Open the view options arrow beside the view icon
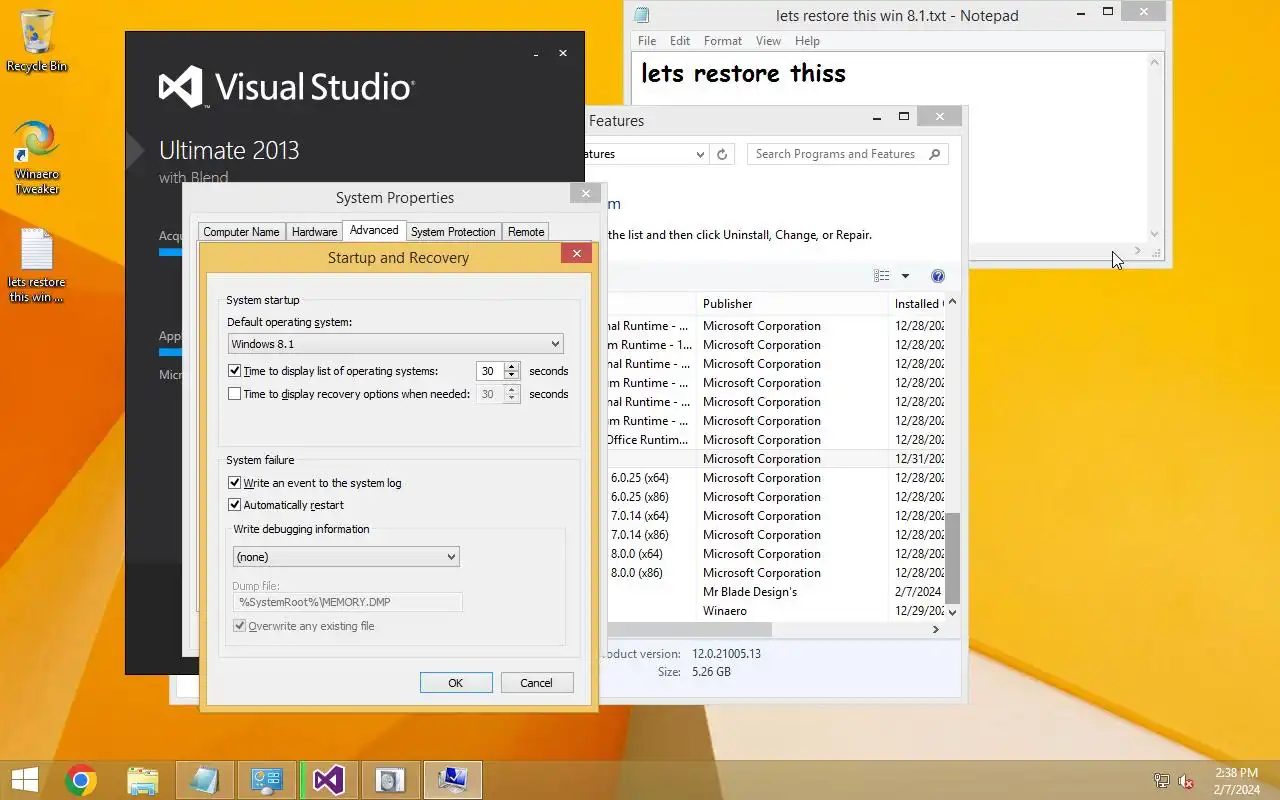The height and width of the screenshot is (800, 1280). (905, 276)
